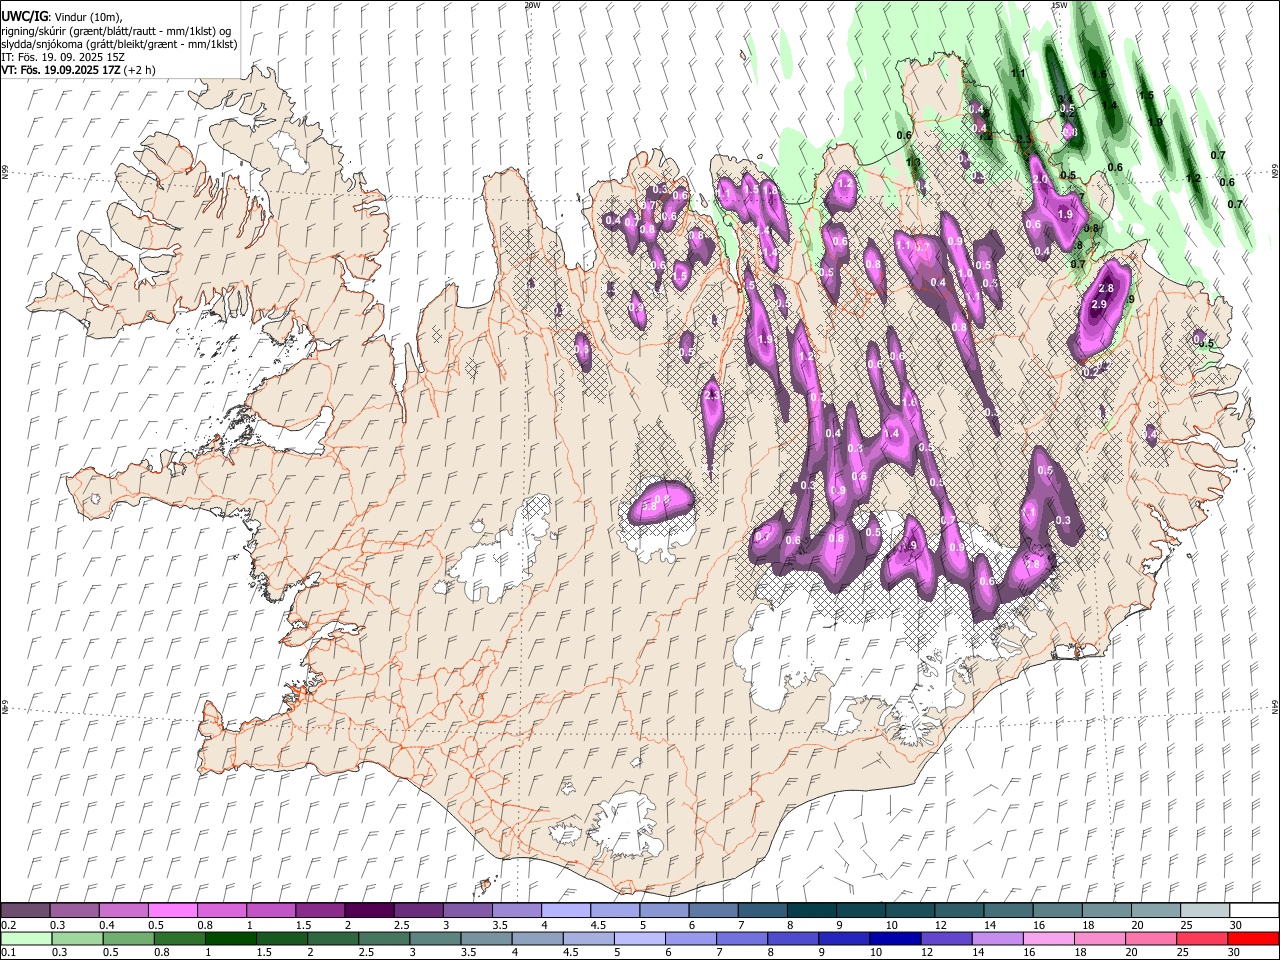Click the '15W' longitude label on the top edge
1280x960 pixels.
coord(1059,5)
